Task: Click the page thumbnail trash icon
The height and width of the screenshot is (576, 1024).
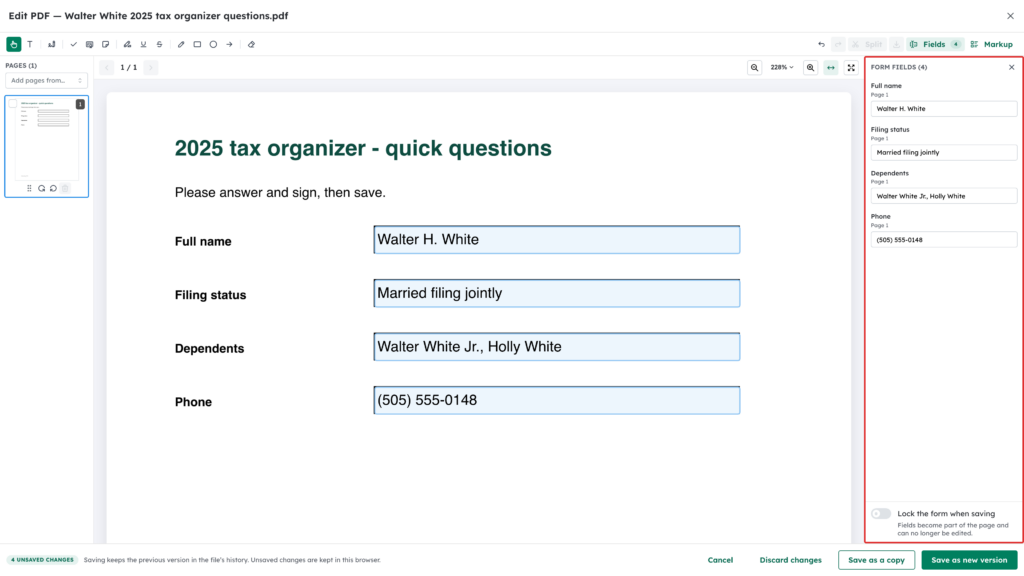Action: click(65, 188)
